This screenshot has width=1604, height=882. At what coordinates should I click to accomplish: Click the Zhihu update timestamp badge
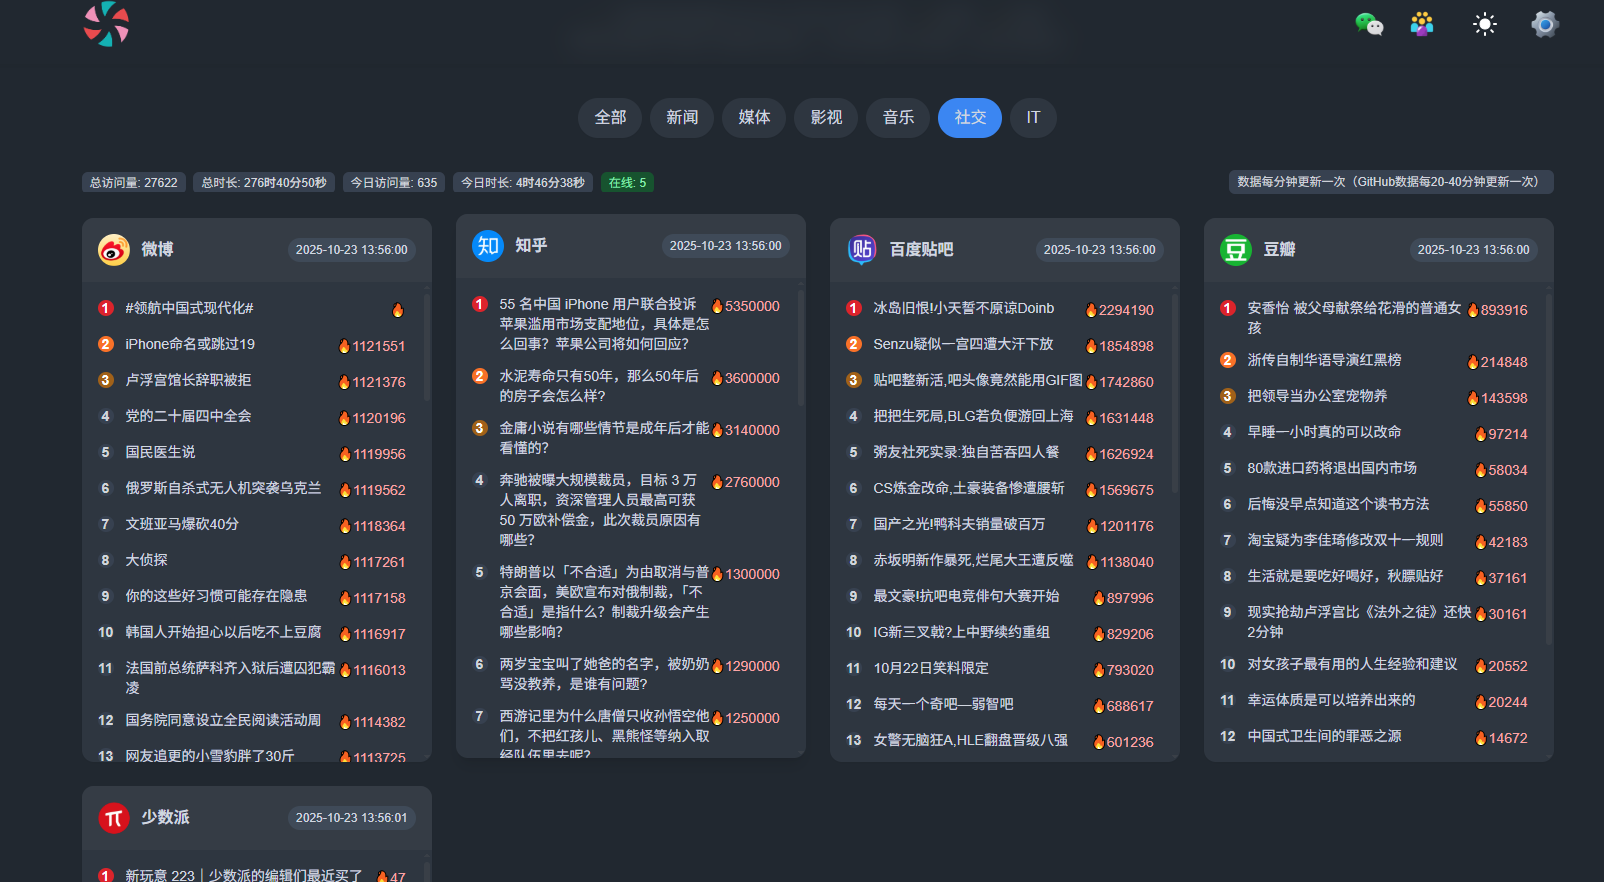pyautogui.click(x=725, y=246)
